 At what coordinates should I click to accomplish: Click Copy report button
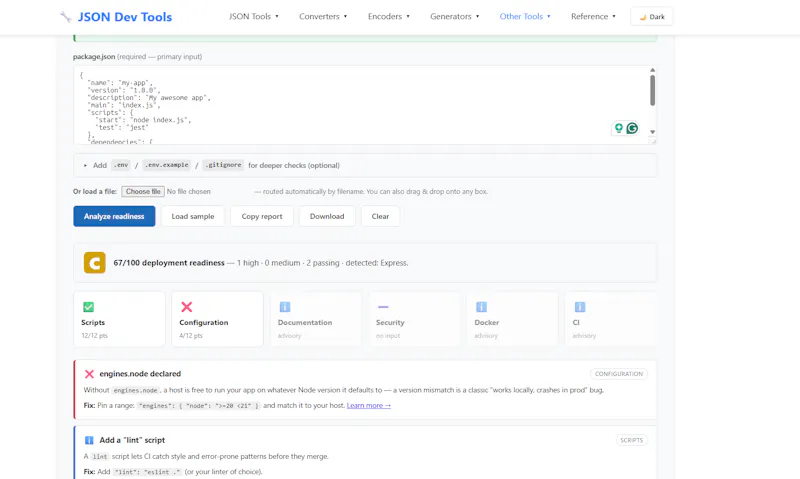point(262,216)
